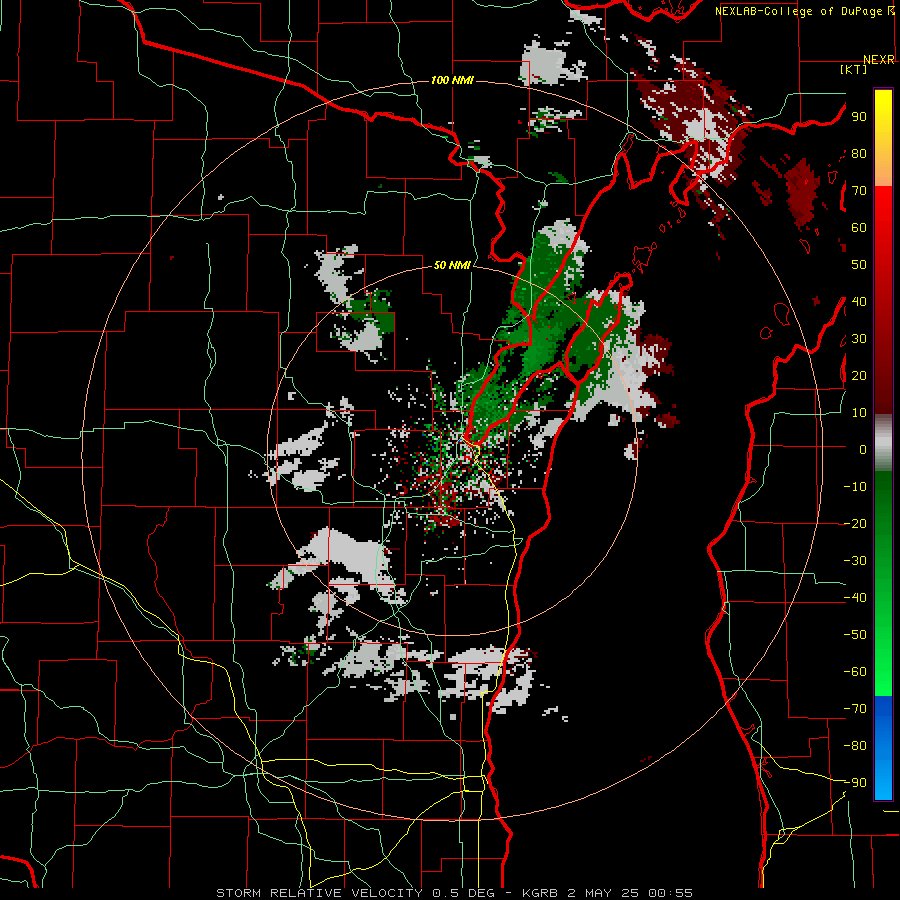
Task: Select the 40 value on the velocity scale
Action: pos(859,301)
